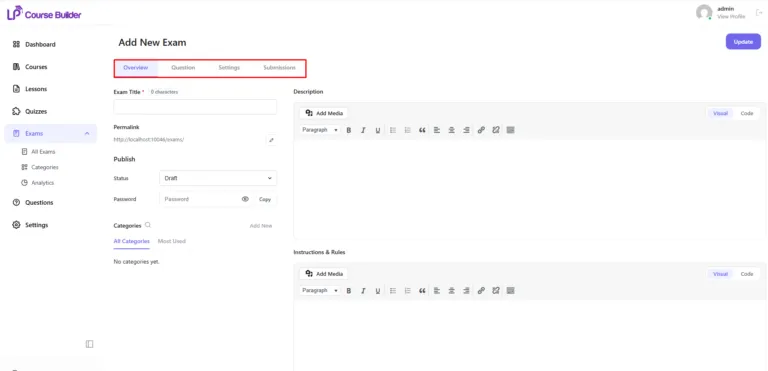Image resolution: width=768 pixels, height=371 pixels.
Task: Open Settings in the sidebar
Action: pyautogui.click(x=30, y=225)
